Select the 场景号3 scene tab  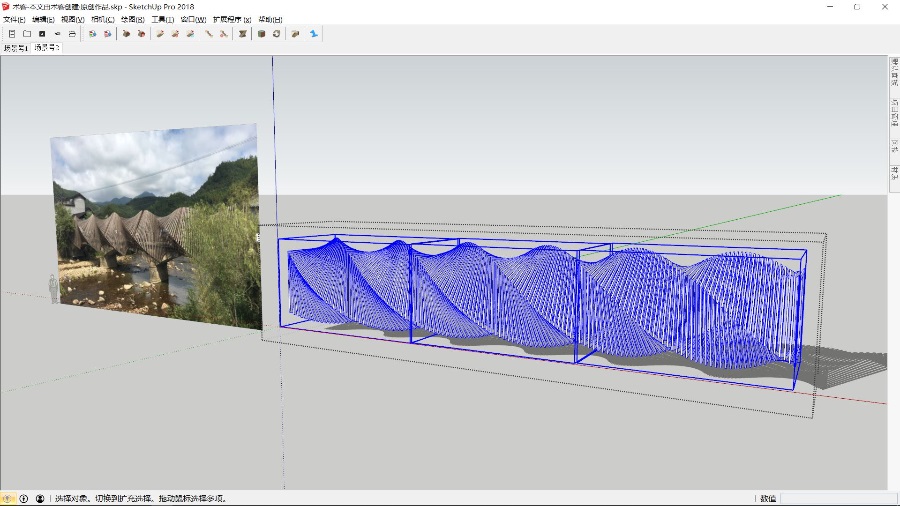[47, 47]
